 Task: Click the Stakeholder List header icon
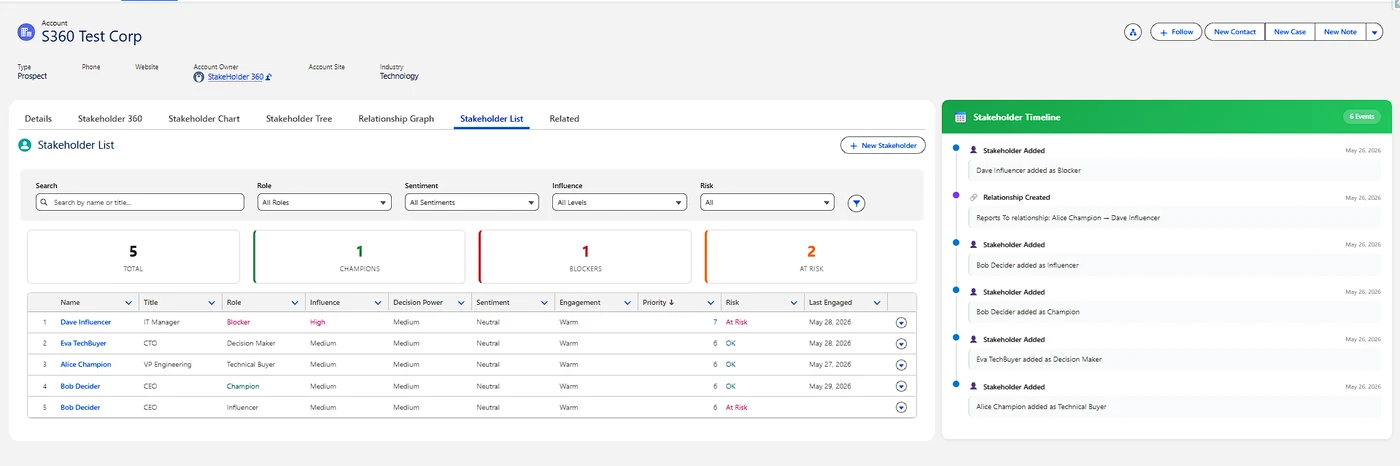coord(25,145)
